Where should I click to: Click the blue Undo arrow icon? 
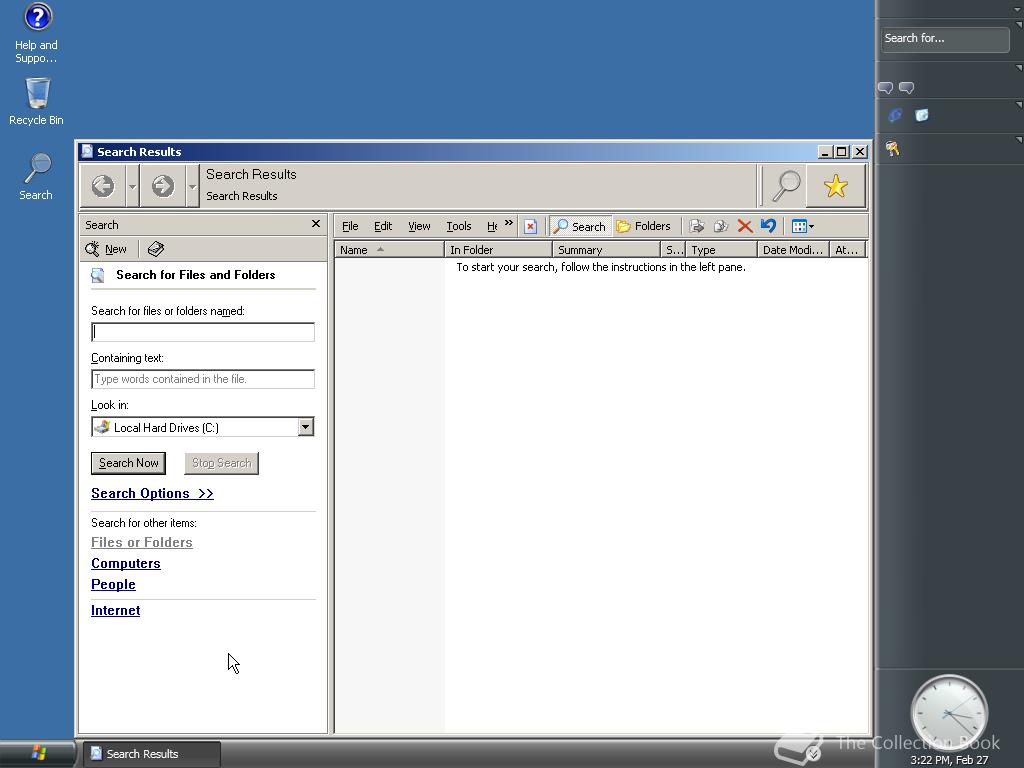pyautogui.click(x=768, y=227)
